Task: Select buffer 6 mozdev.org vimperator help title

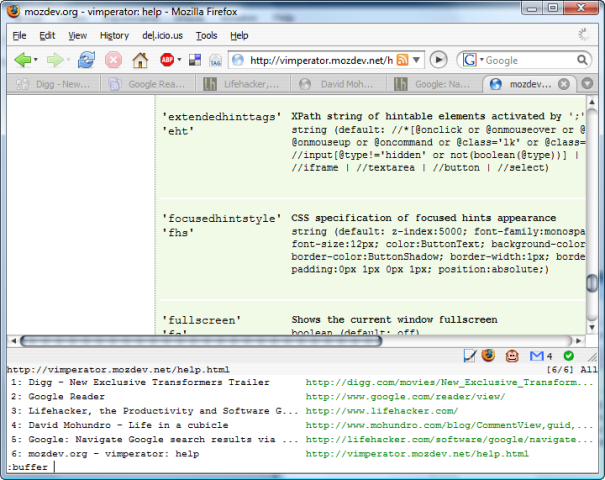Action: click(x=113, y=454)
